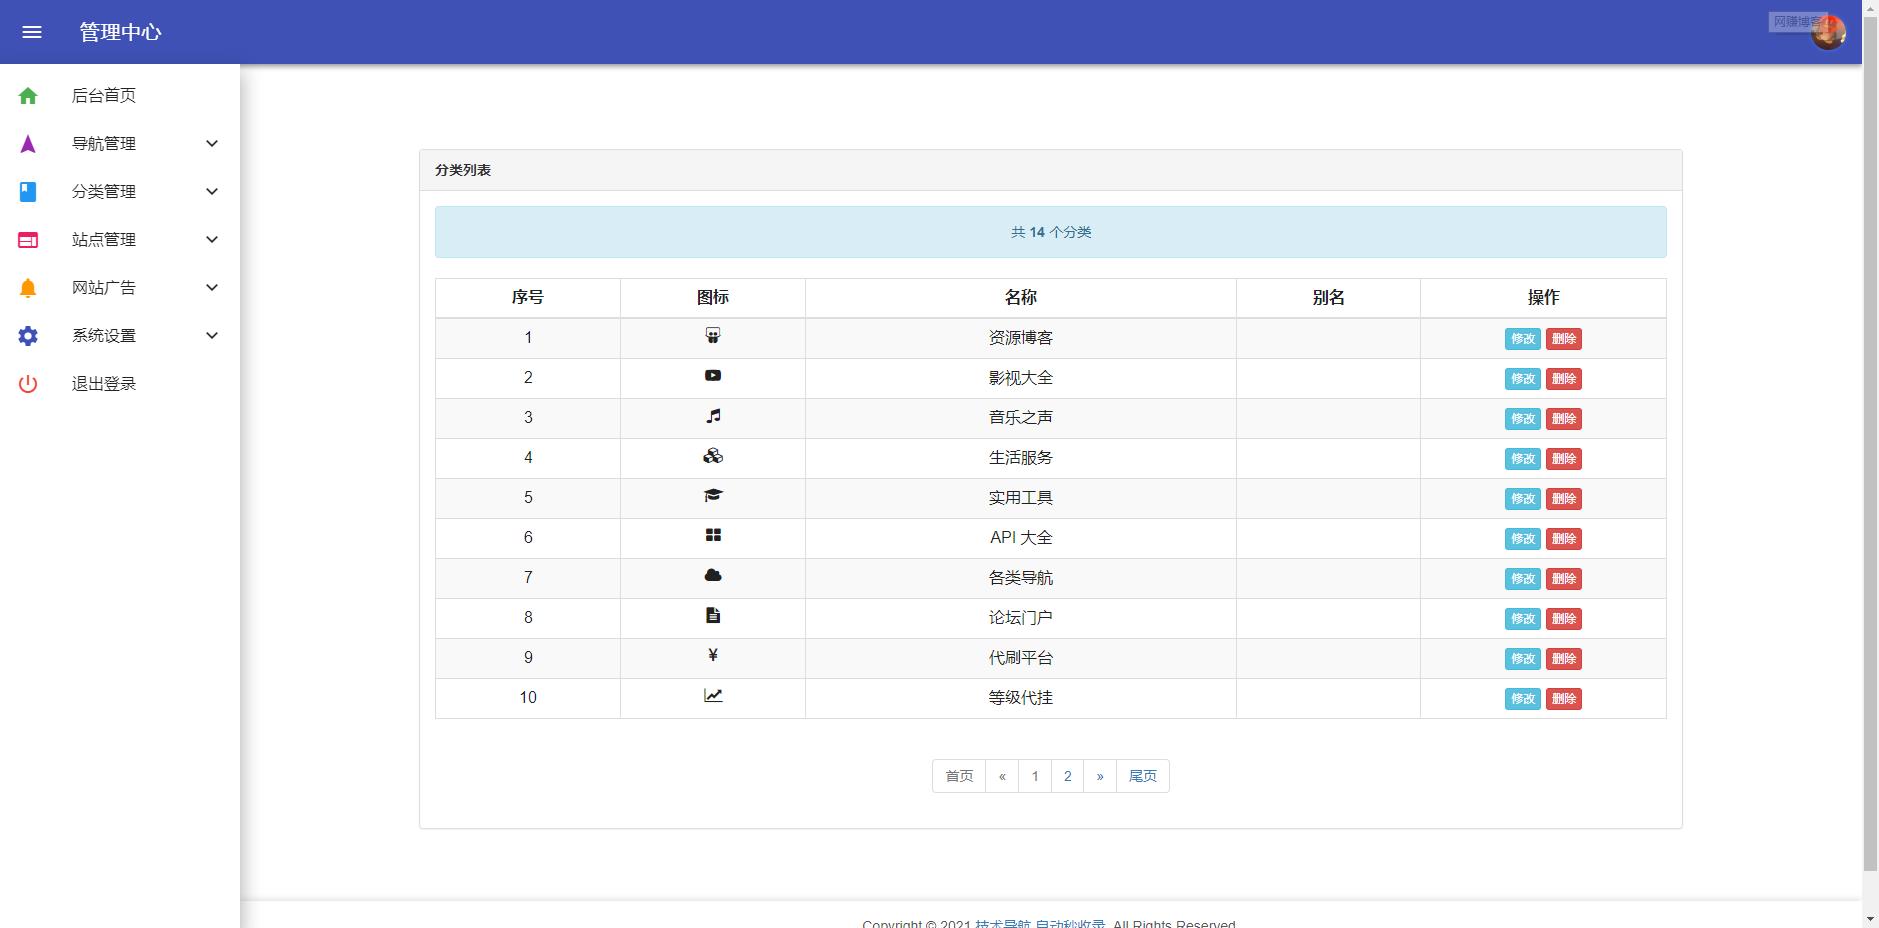Click 删除 for 影视大全

(x=1564, y=379)
